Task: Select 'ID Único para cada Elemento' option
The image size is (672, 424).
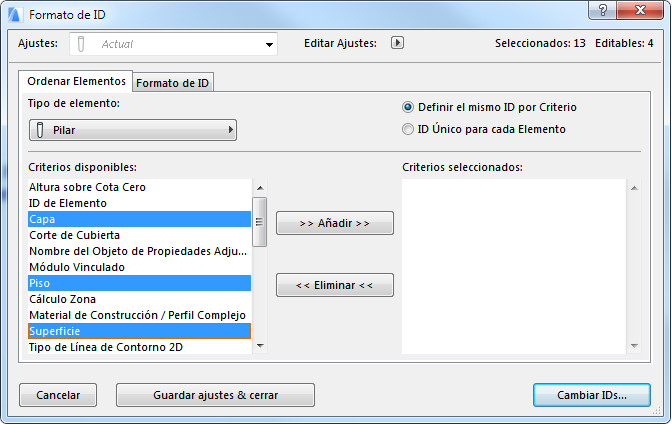Action: pos(407,129)
